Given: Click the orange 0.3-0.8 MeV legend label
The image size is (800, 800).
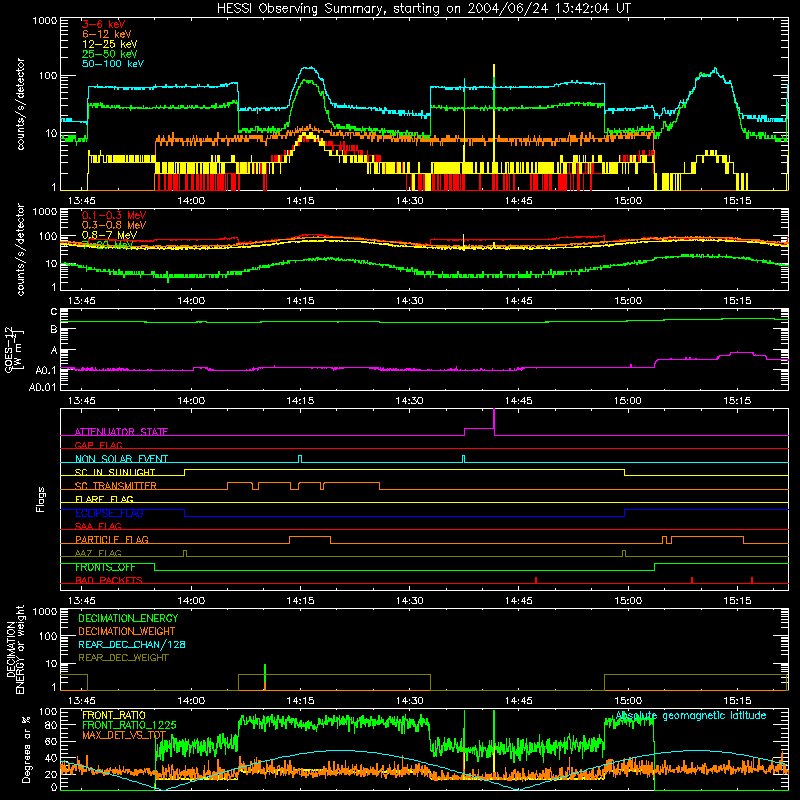Looking at the screenshot, I should [x=114, y=225].
